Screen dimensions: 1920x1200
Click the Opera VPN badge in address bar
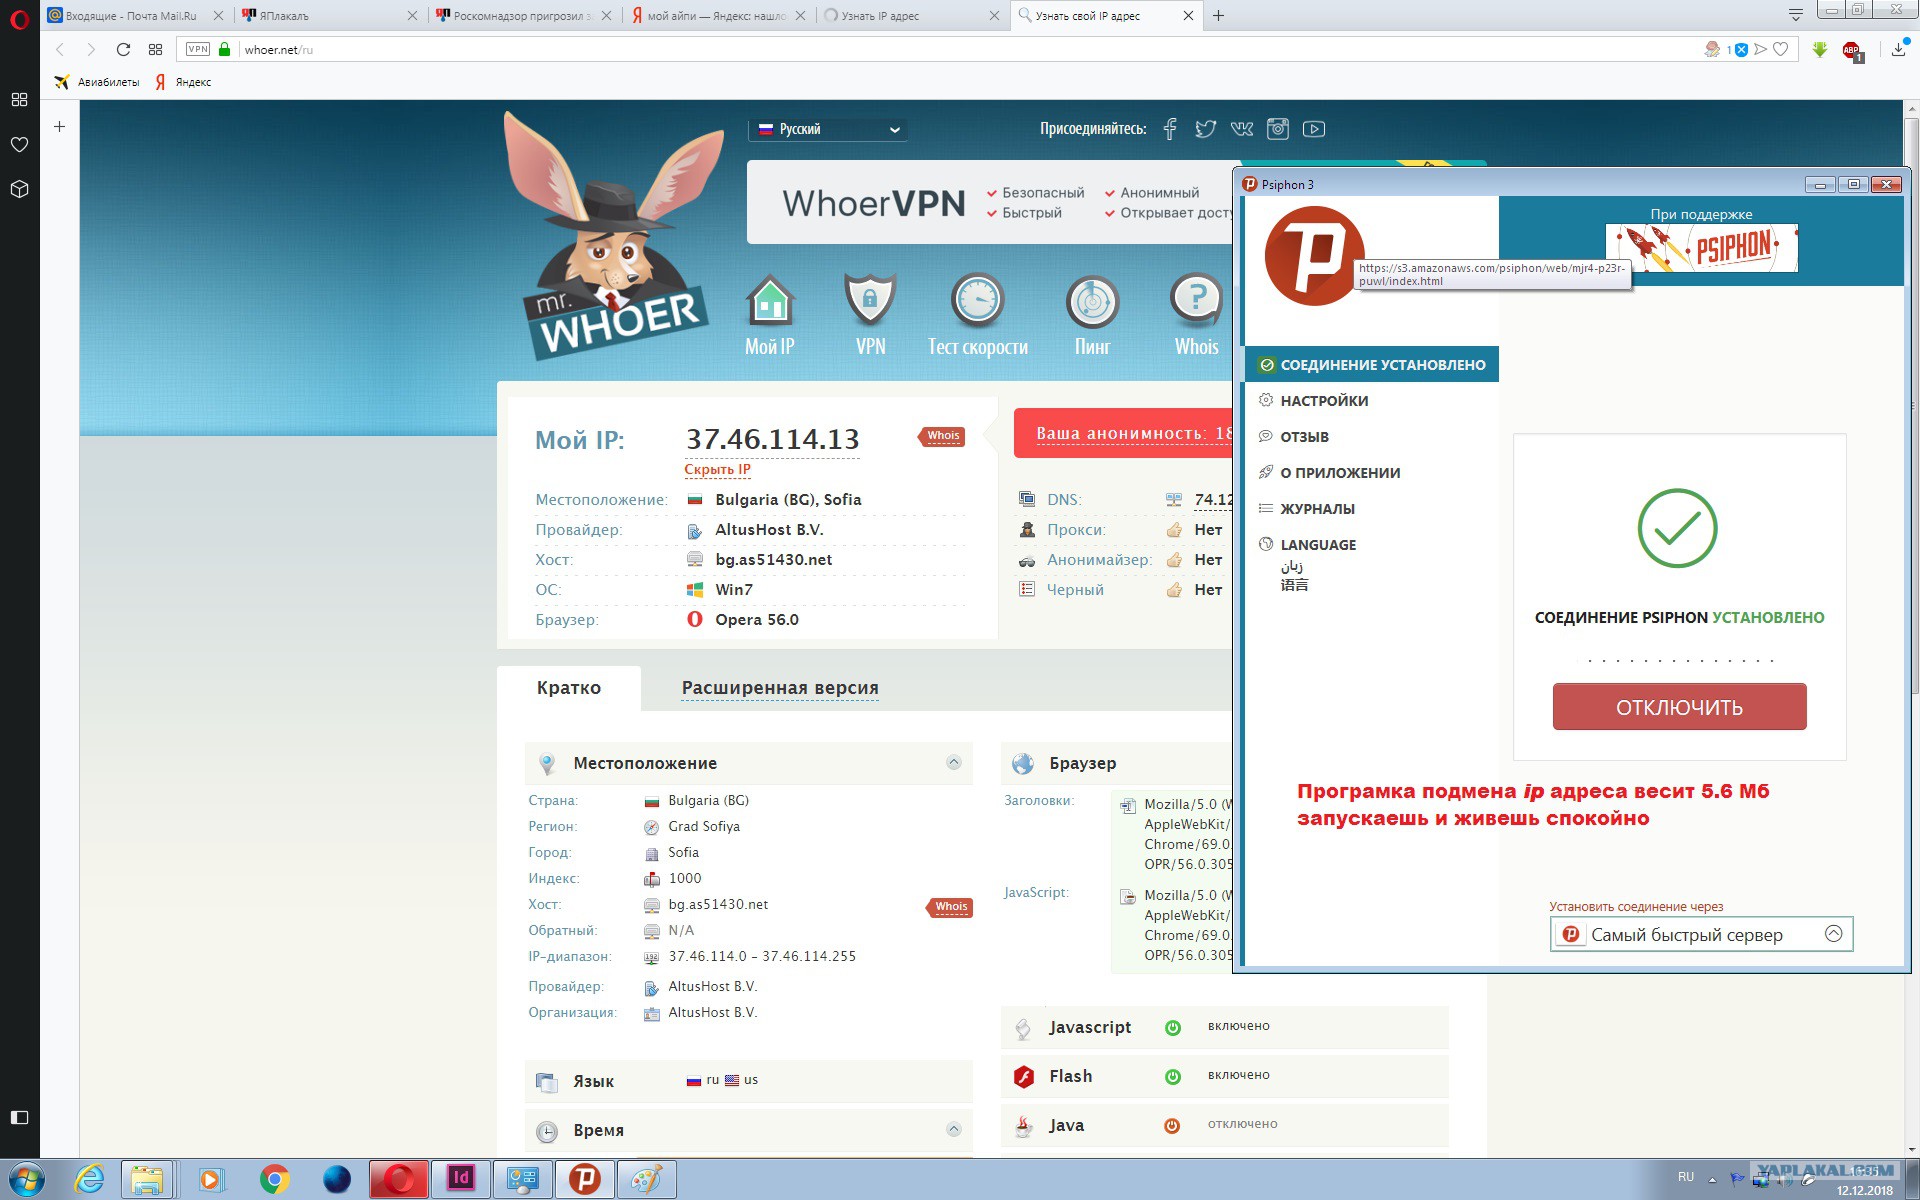pos(198,49)
